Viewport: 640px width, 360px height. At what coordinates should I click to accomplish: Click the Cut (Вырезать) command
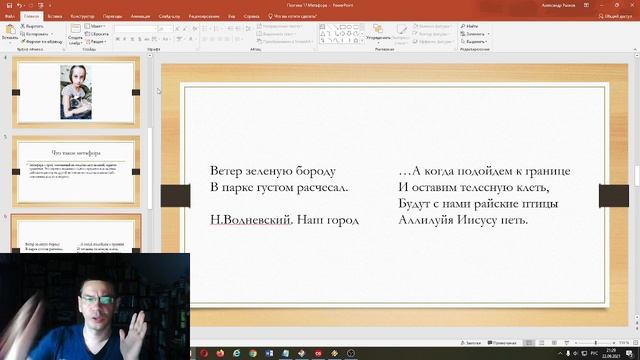pos(32,26)
